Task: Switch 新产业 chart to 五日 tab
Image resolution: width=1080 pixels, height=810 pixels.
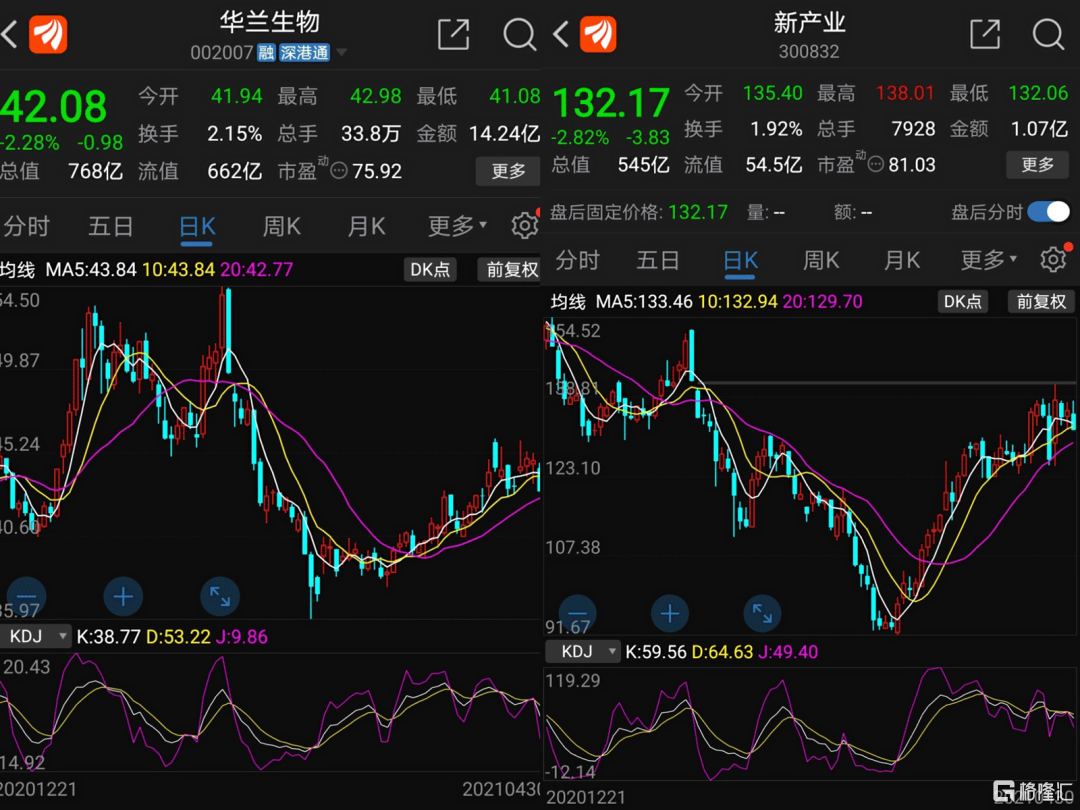Action: [658, 260]
